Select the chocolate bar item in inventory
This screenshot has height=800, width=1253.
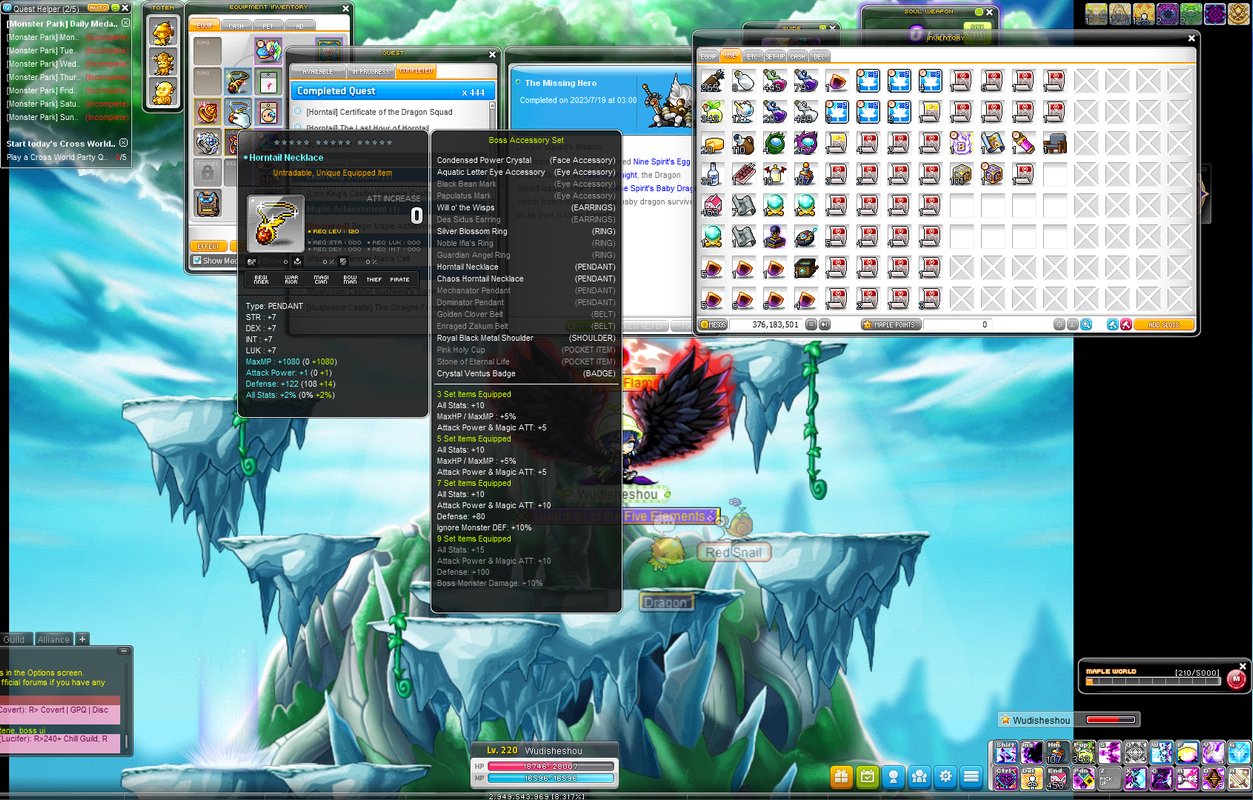pos(743,174)
